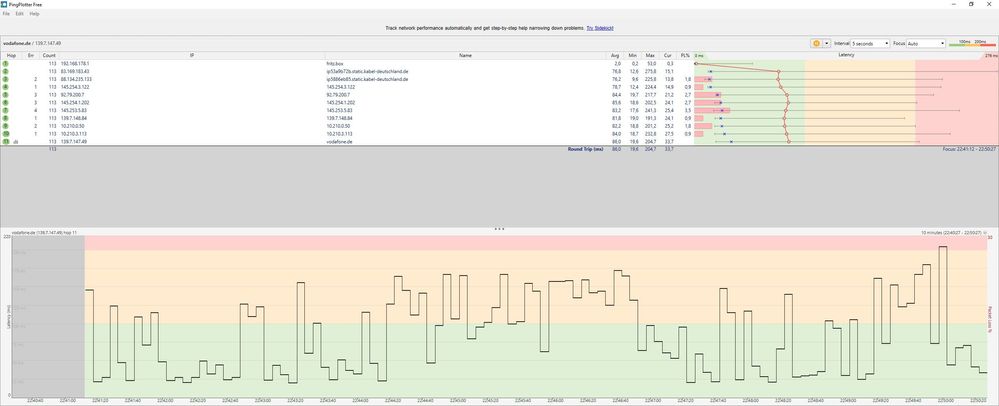The height and width of the screenshot is (406, 999).
Task: Click the PL% column header
Action: tap(685, 55)
